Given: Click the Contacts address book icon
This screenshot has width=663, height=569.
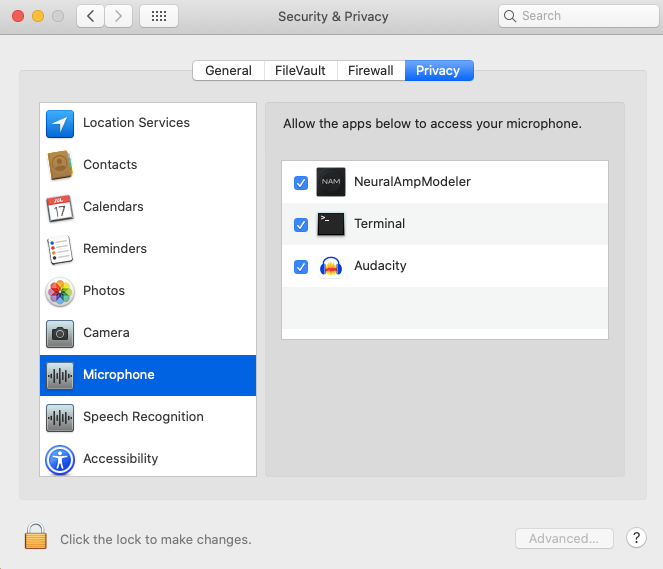Looking at the screenshot, I should [60, 165].
